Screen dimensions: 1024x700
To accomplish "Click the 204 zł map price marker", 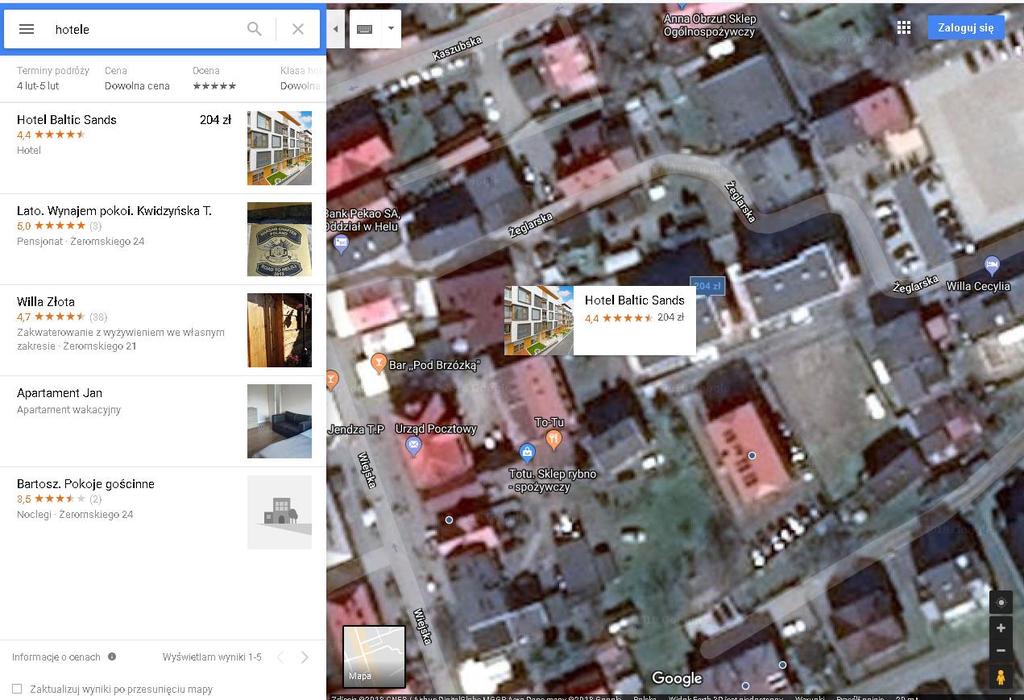I will pyautogui.click(x=707, y=287).
